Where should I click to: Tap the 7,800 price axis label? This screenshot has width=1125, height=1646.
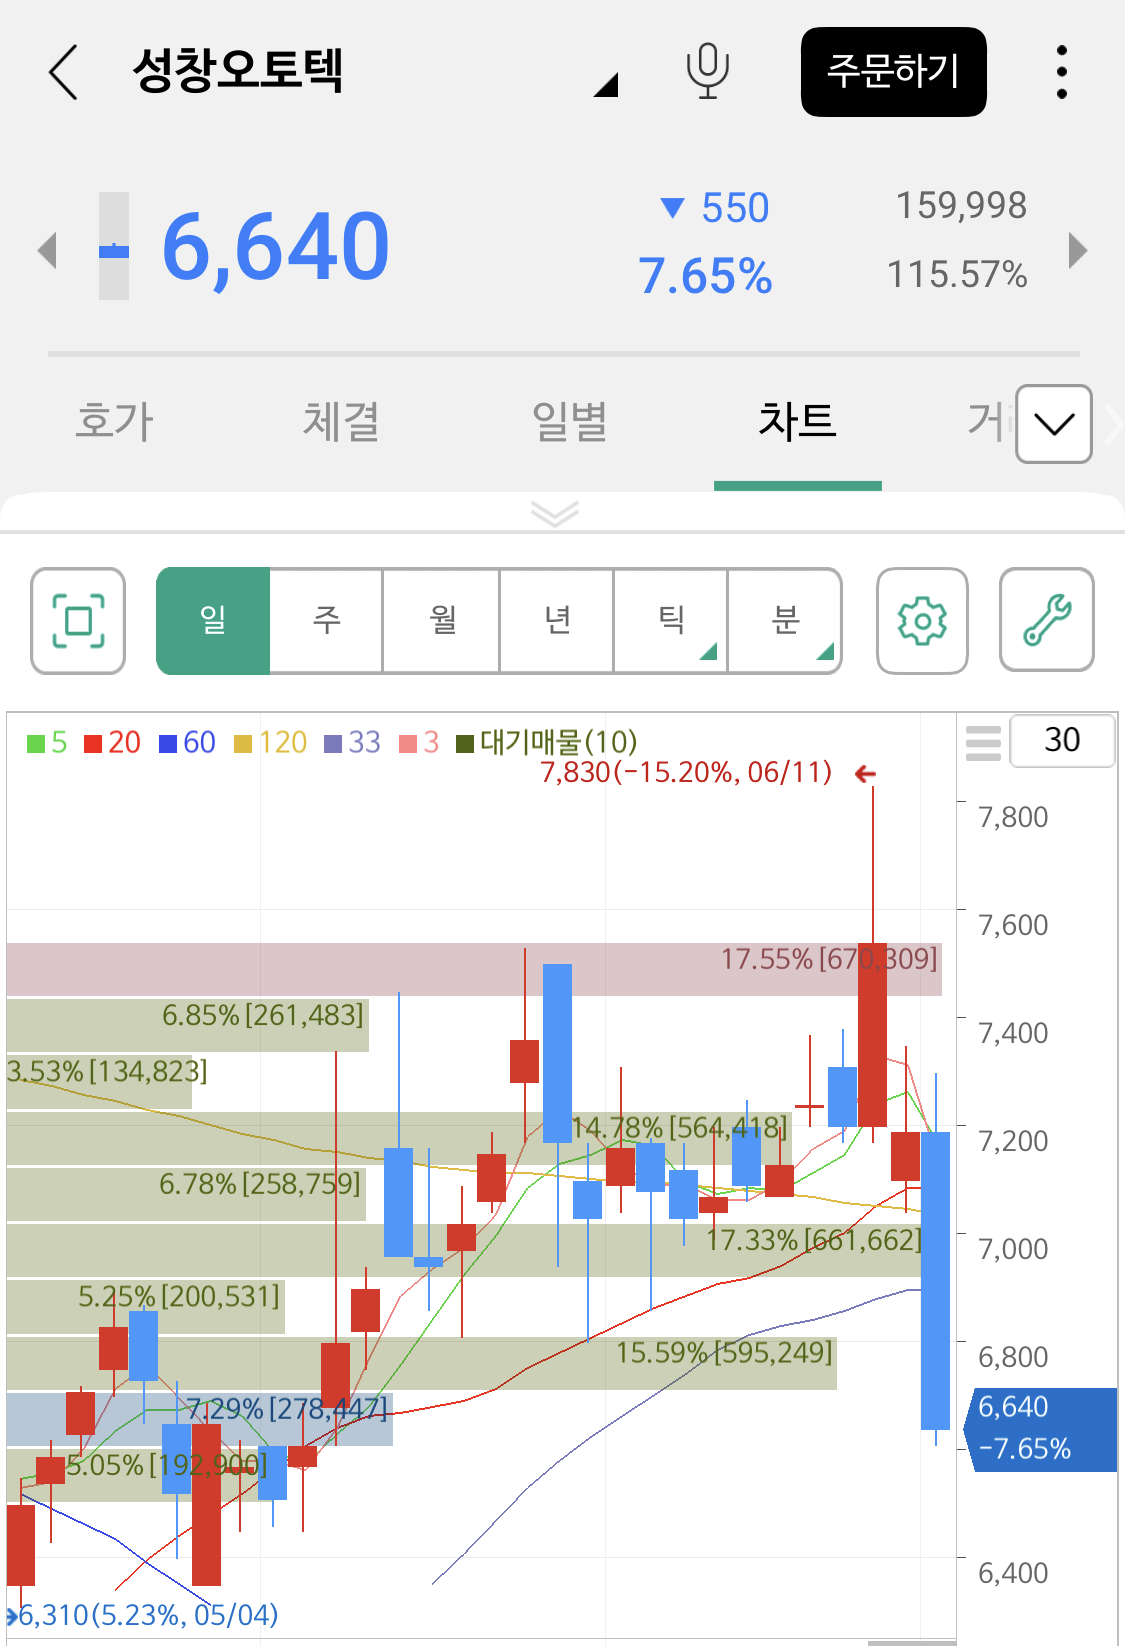1013,818
